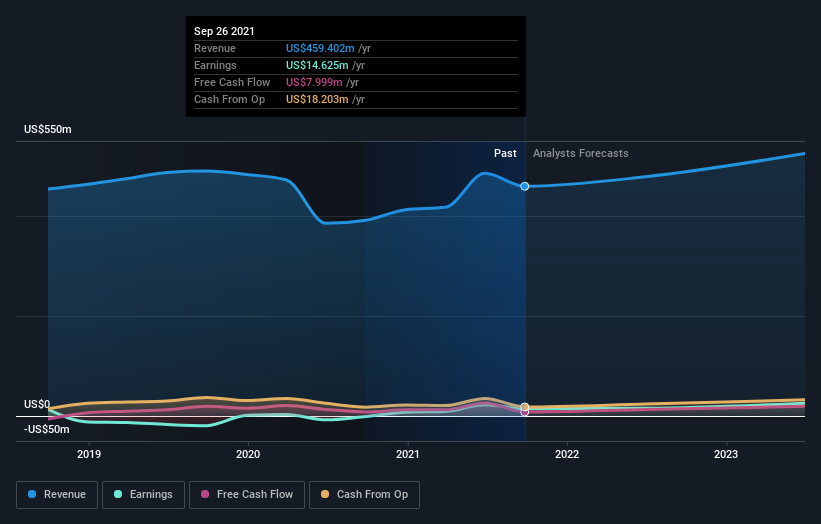Click the pink Free Cash Flow legend dot
This screenshot has height=524, width=821.
205,494
